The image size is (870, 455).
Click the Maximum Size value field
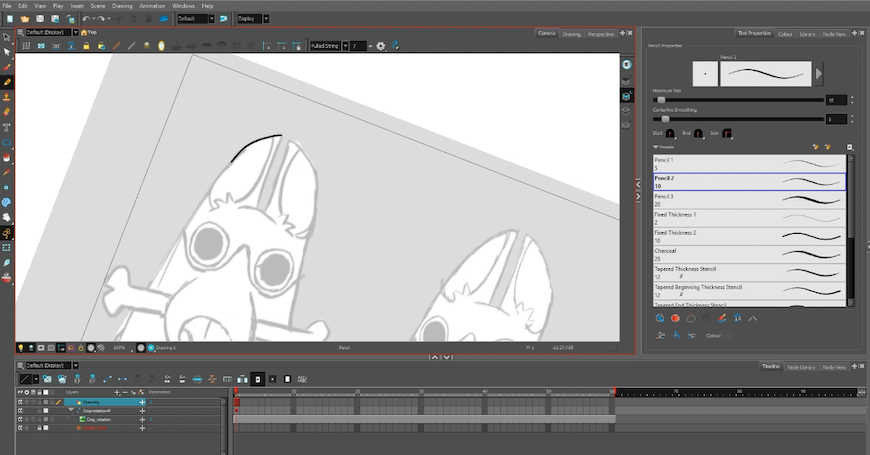point(836,100)
